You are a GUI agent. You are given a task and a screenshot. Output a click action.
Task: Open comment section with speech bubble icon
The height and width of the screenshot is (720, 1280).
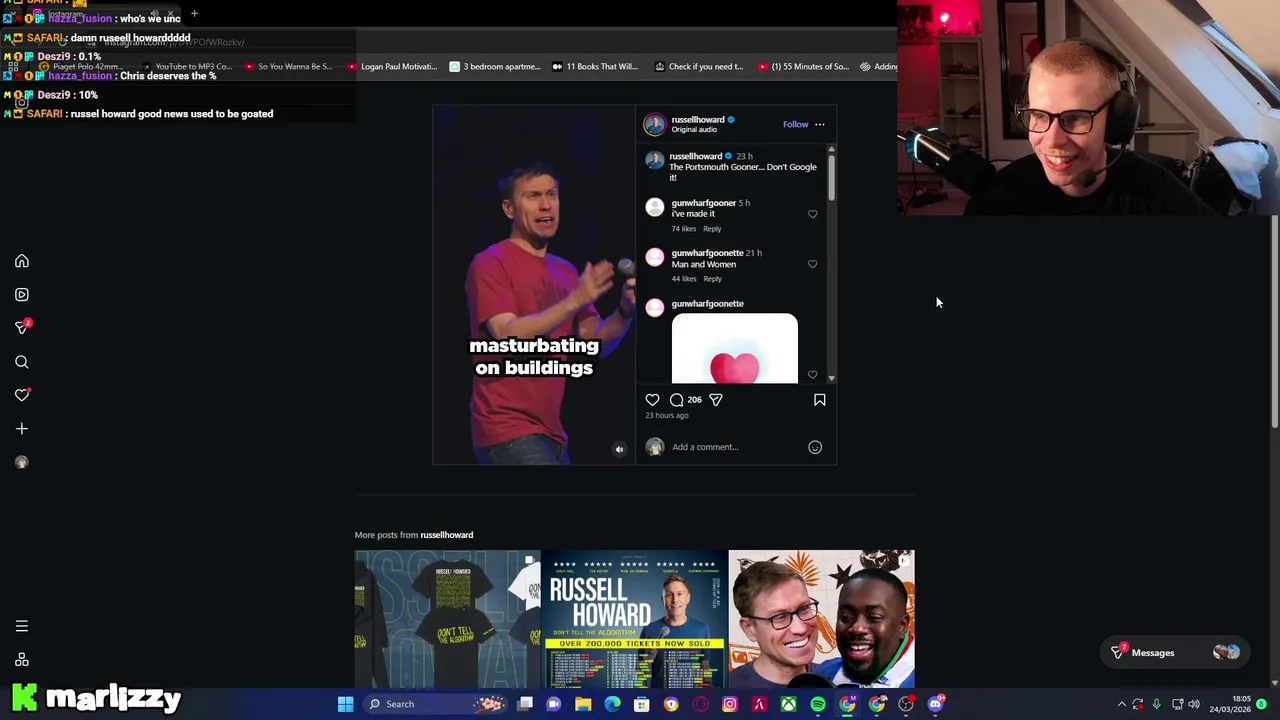click(x=677, y=400)
